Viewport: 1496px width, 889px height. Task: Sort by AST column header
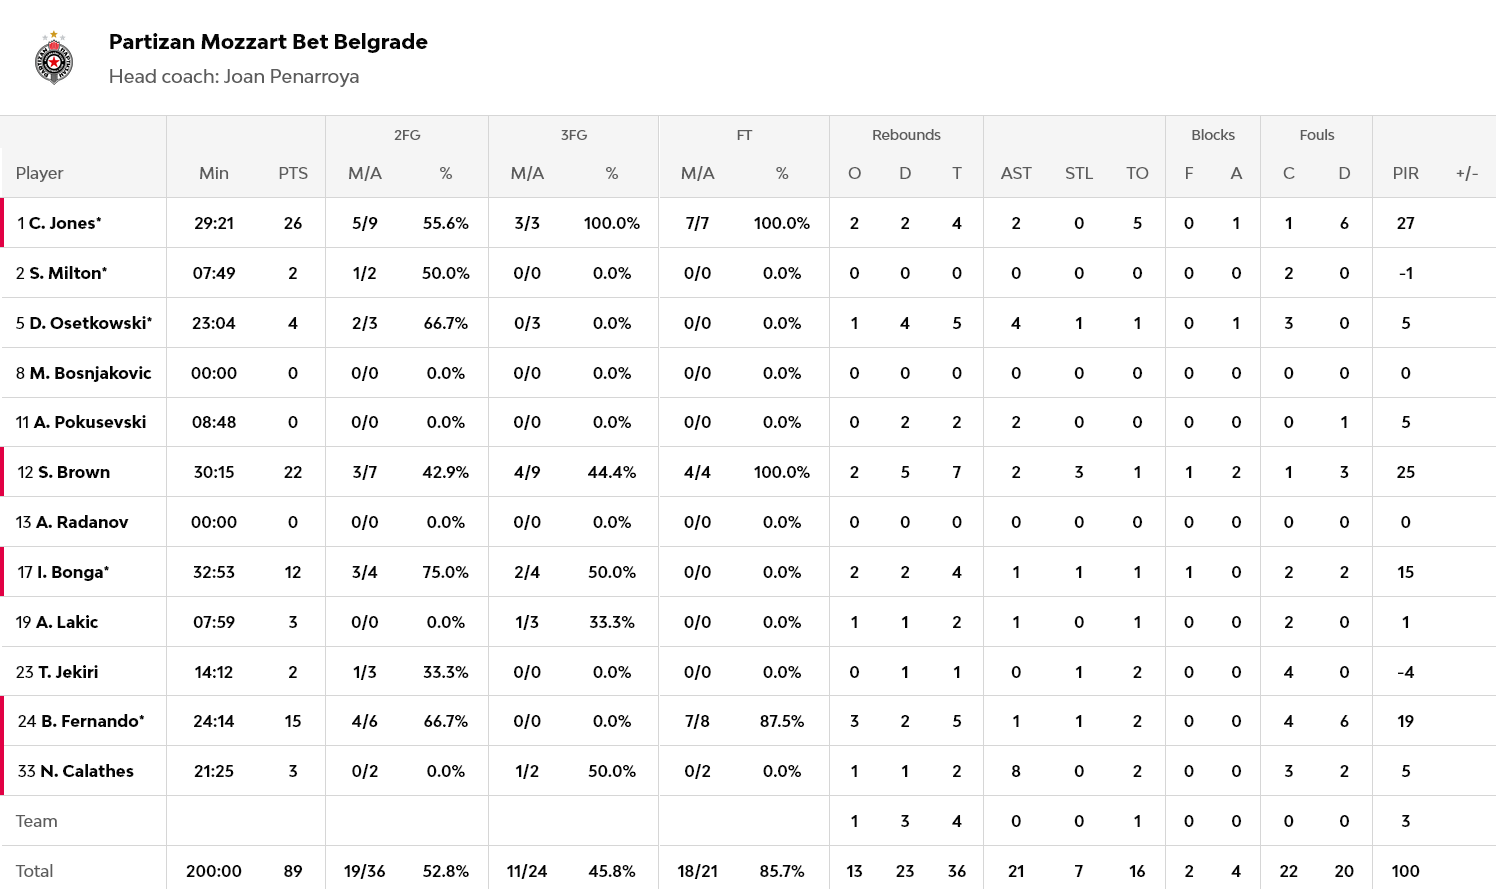[1016, 173]
